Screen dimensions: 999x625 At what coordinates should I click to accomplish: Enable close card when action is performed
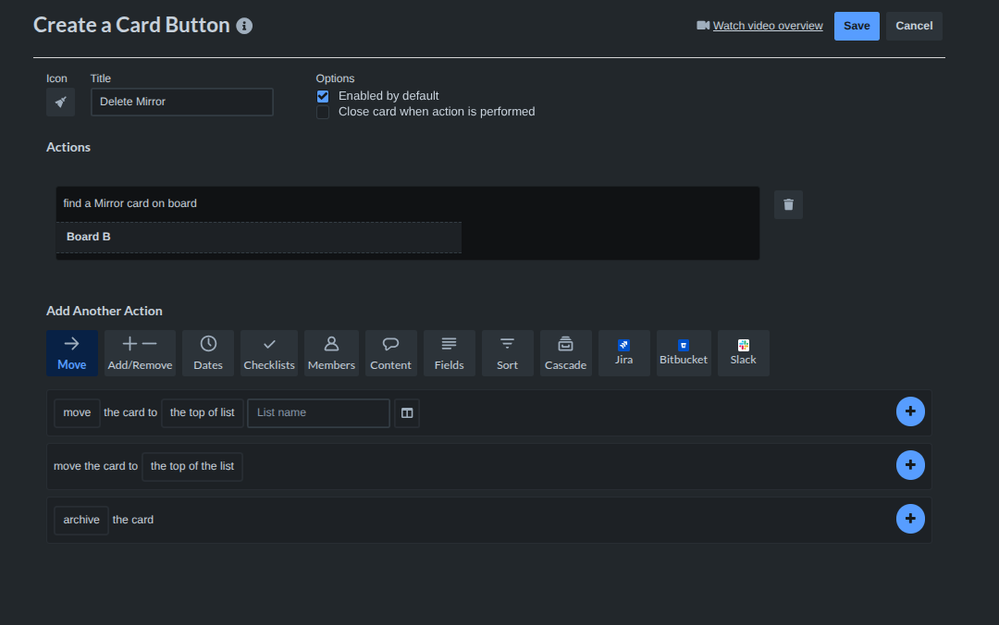click(x=322, y=112)
